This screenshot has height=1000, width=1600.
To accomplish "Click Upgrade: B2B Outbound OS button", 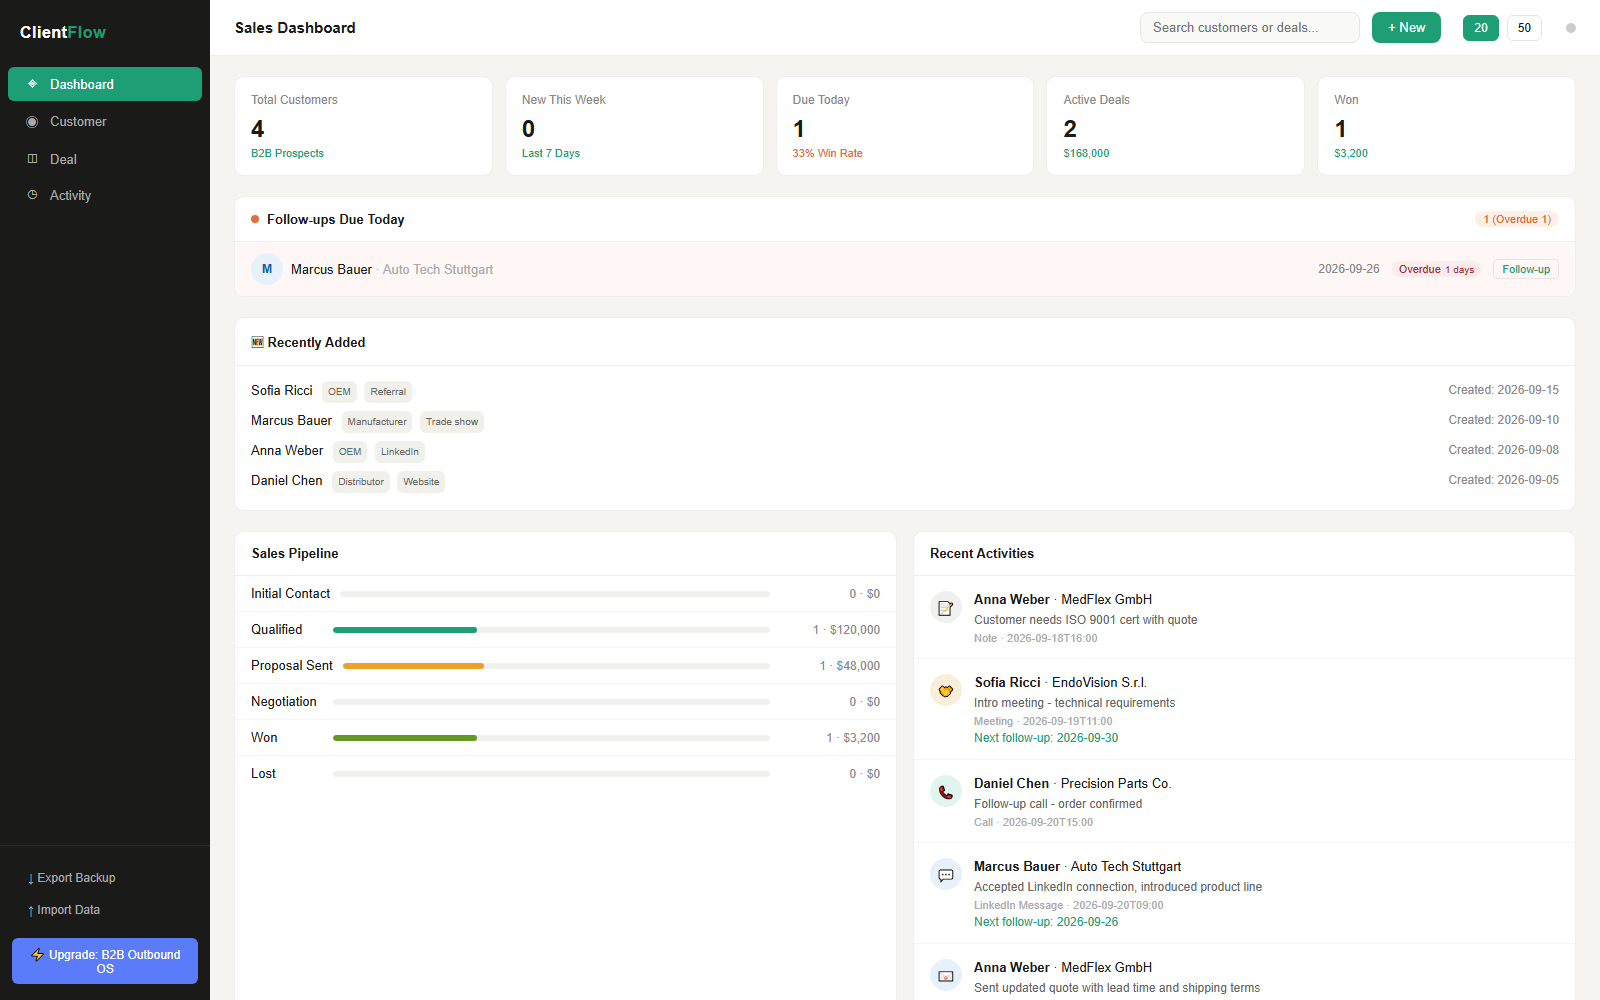I will pyautogui.click(x=105, y=961).
